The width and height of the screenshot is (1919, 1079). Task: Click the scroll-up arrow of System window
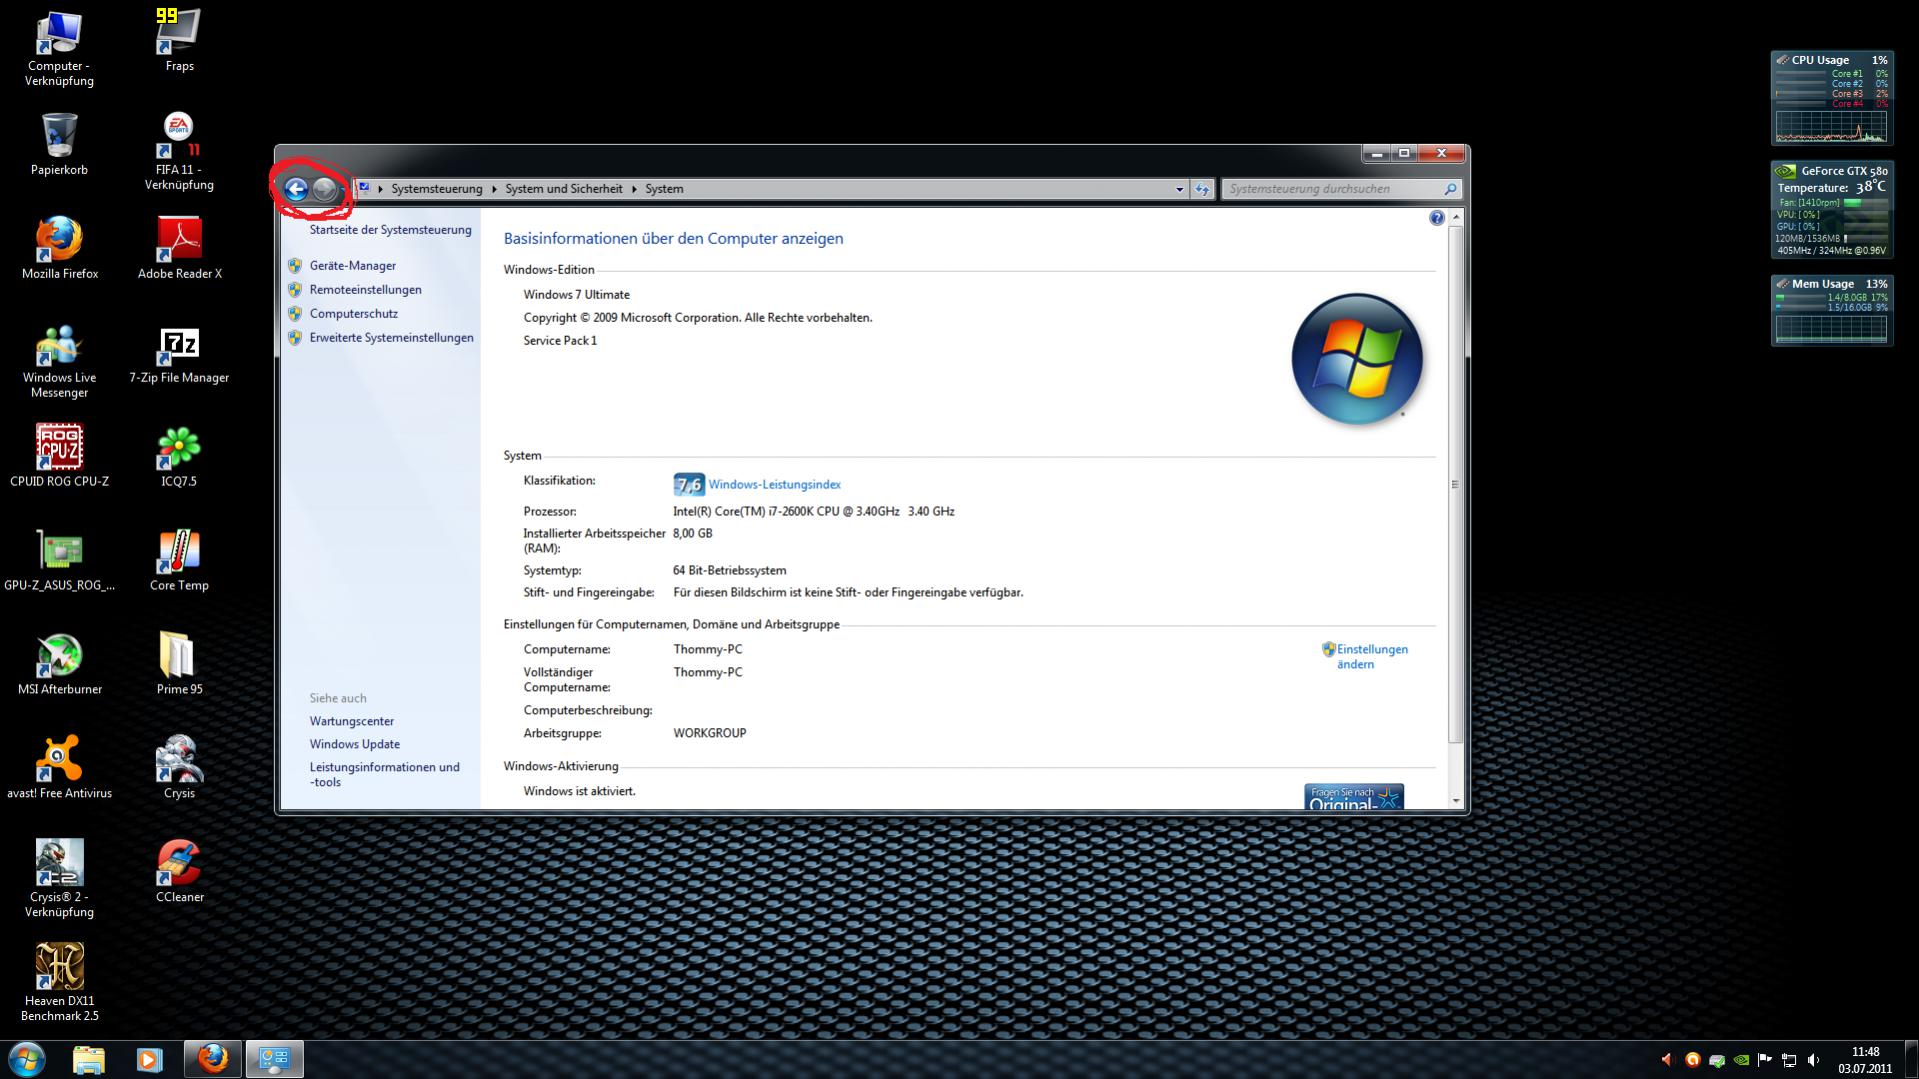1455,217
